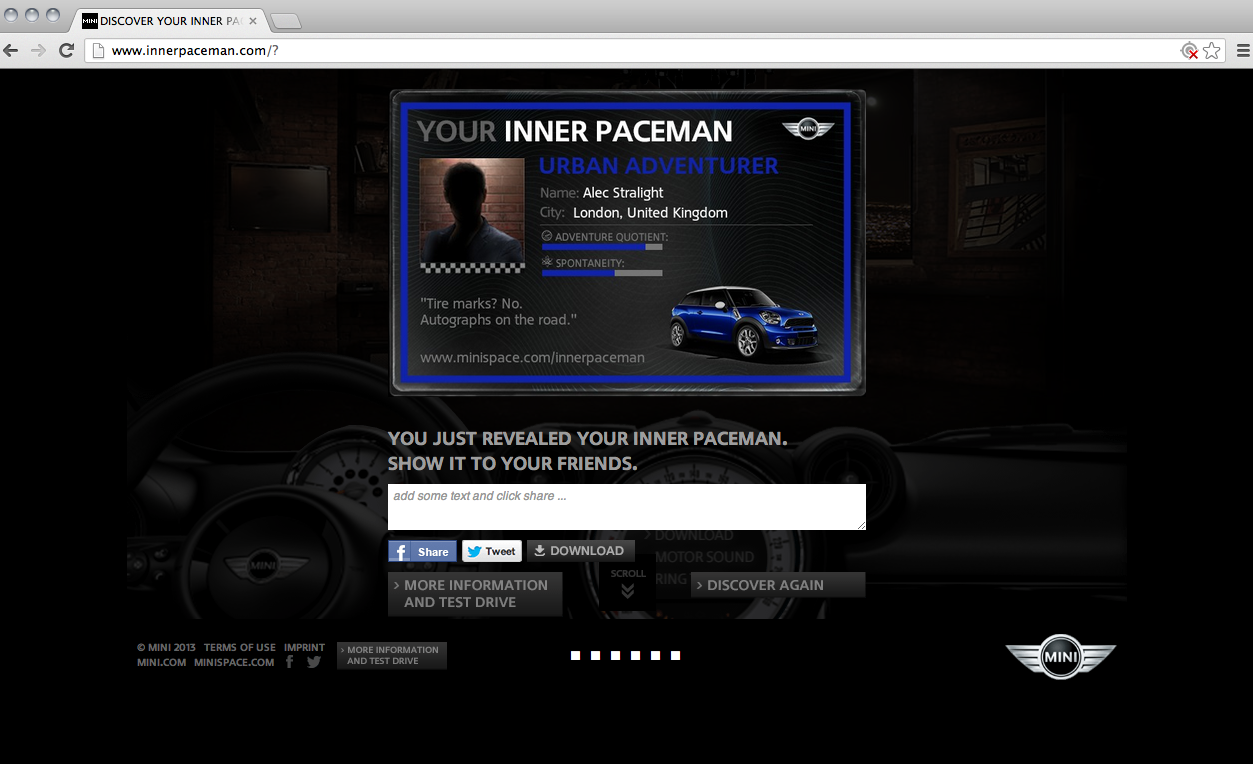1253x764 pixels.
Task: Click the page icon in the address bar
Action: pos(98,50)
